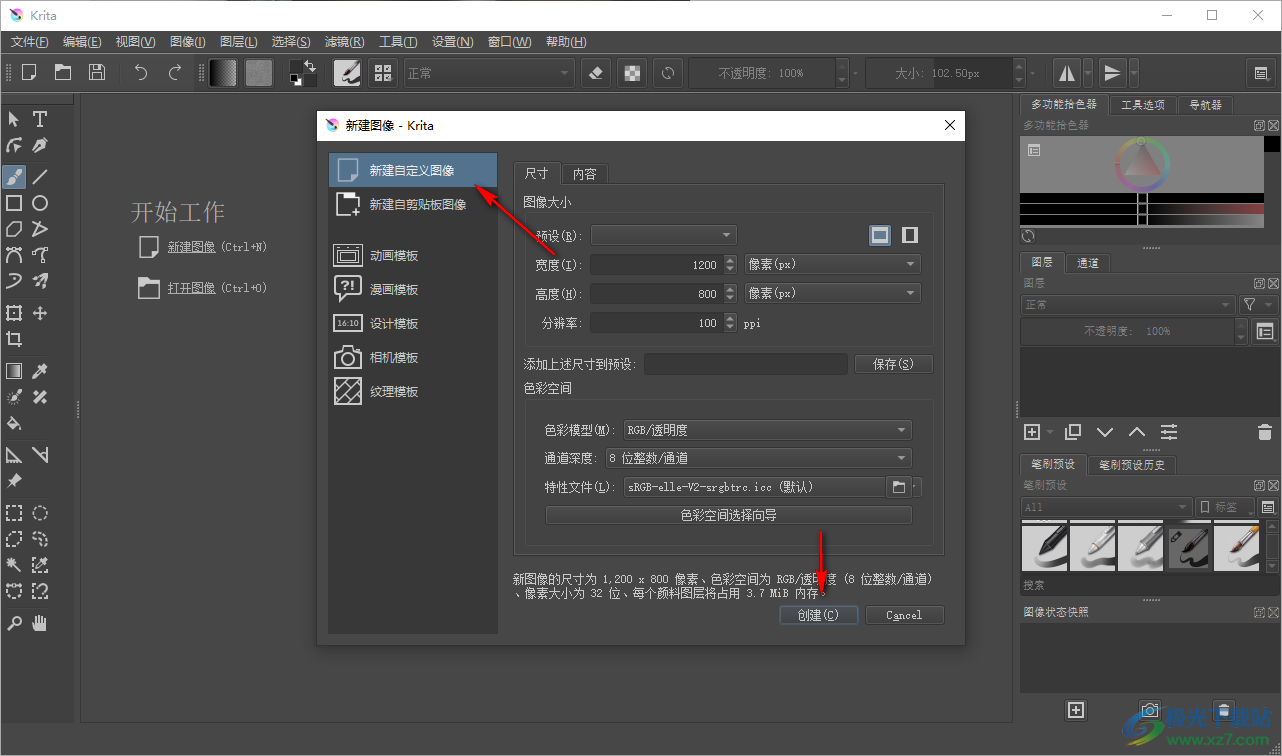Switch to the 工具选项 tab
The image size is (1282, 756).
tap(1142, 104)
